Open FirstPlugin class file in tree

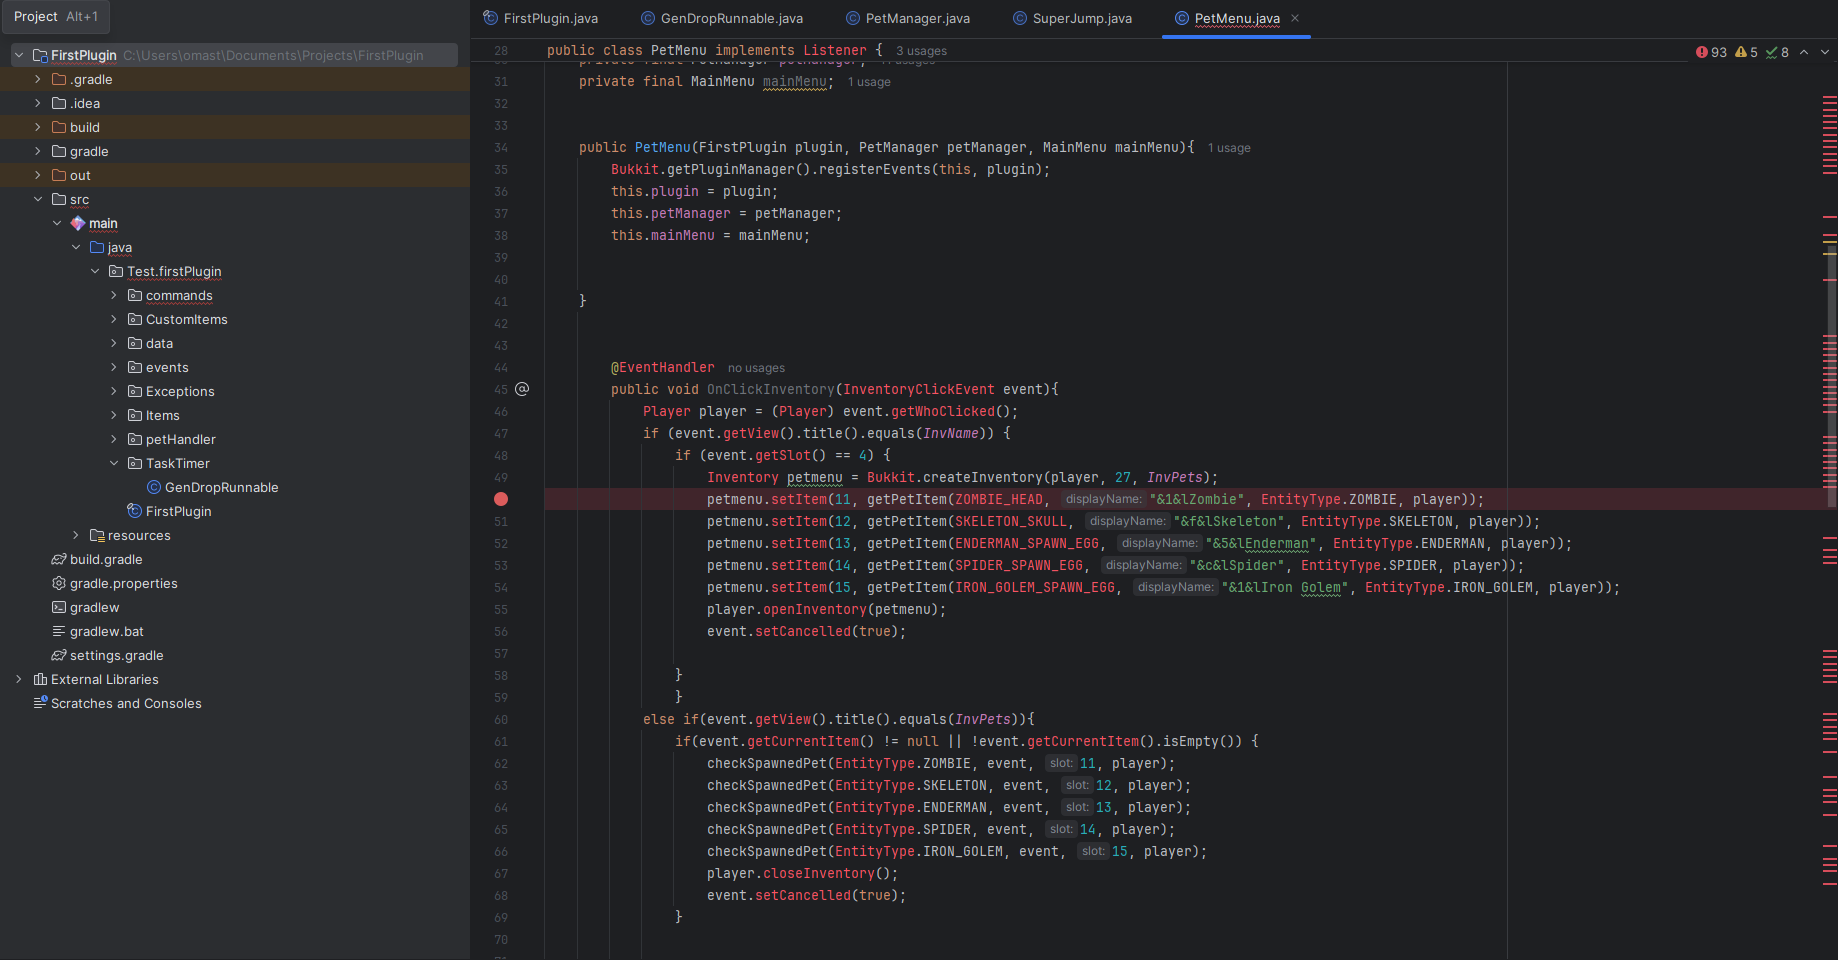coord(178,511)
